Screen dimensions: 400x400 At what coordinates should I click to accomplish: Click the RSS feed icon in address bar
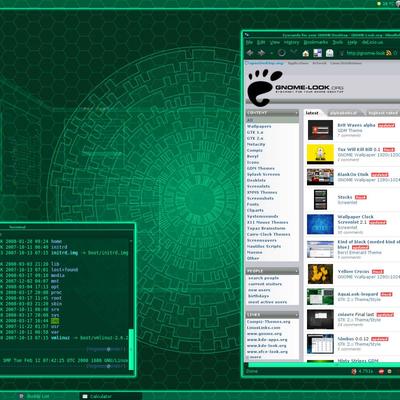pyautogui.click(x=389, y=53)
